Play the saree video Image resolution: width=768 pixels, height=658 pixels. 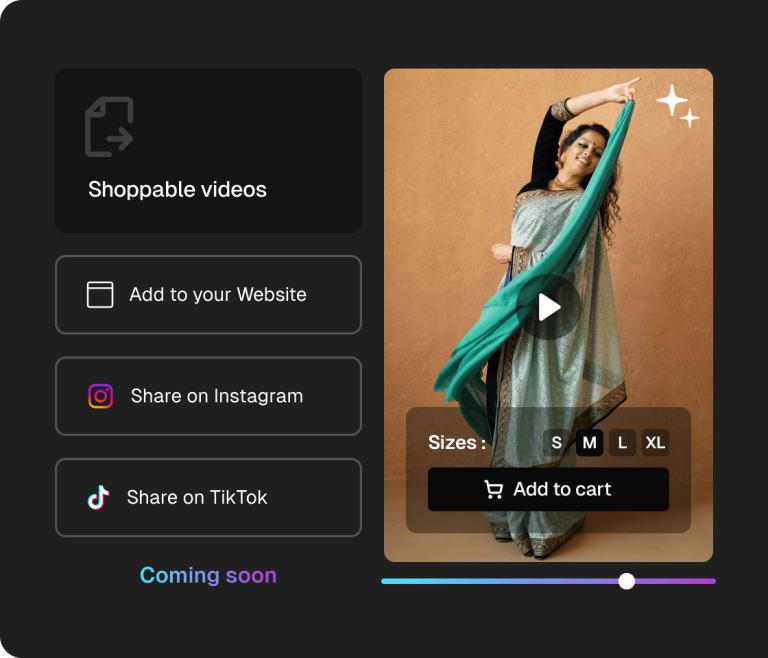pyautogui.click(x=549, y=307)
